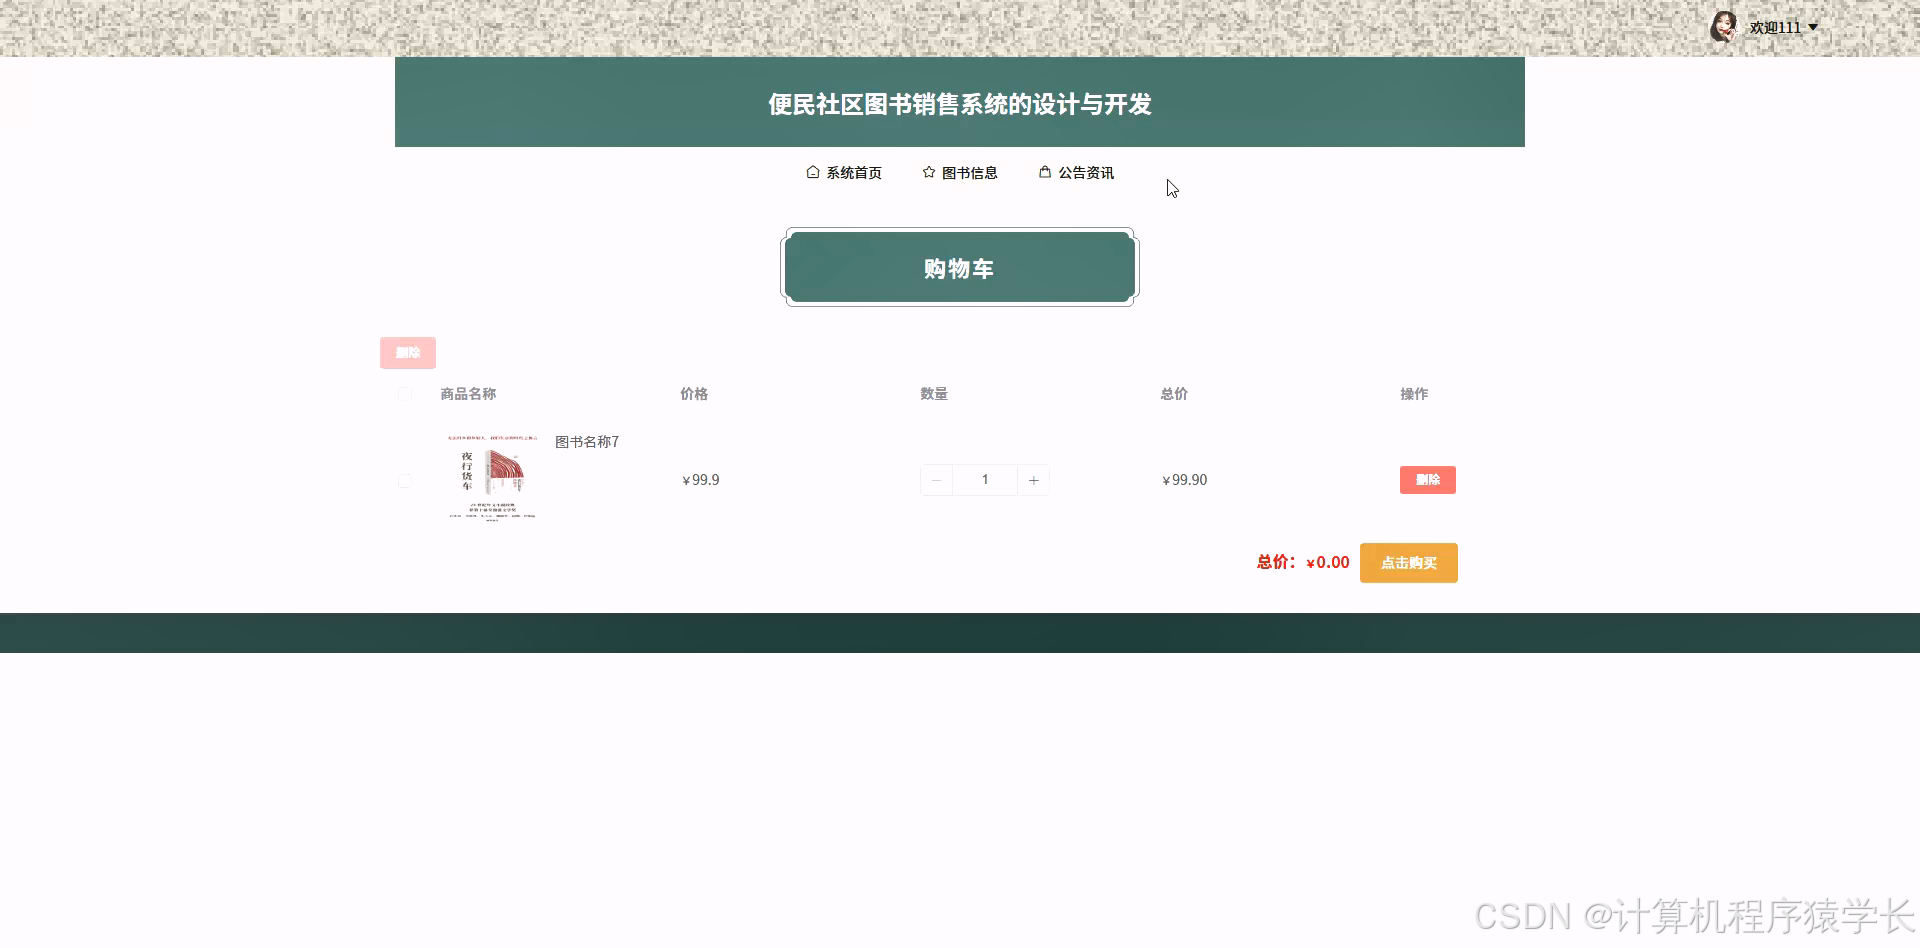
Task: Click the orange 点击购买 button
Action: point(1409,563)
